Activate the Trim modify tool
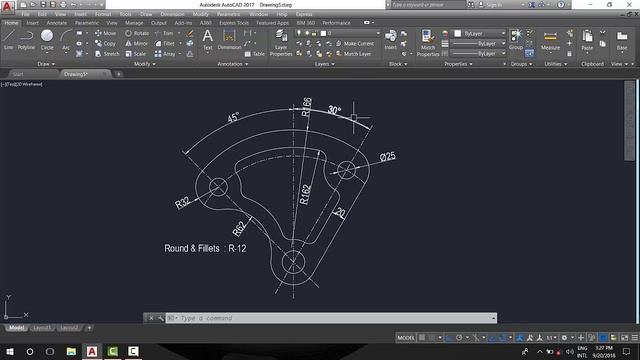Viewport: 640px width, 360px height. point(164,33)
